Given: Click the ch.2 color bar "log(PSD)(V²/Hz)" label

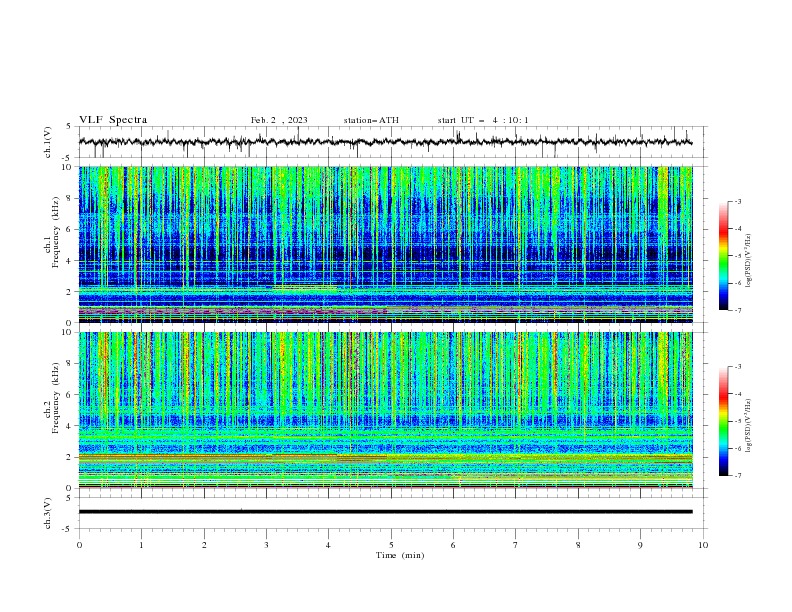Looking at the screenshot, I should (x=749, y=425).
